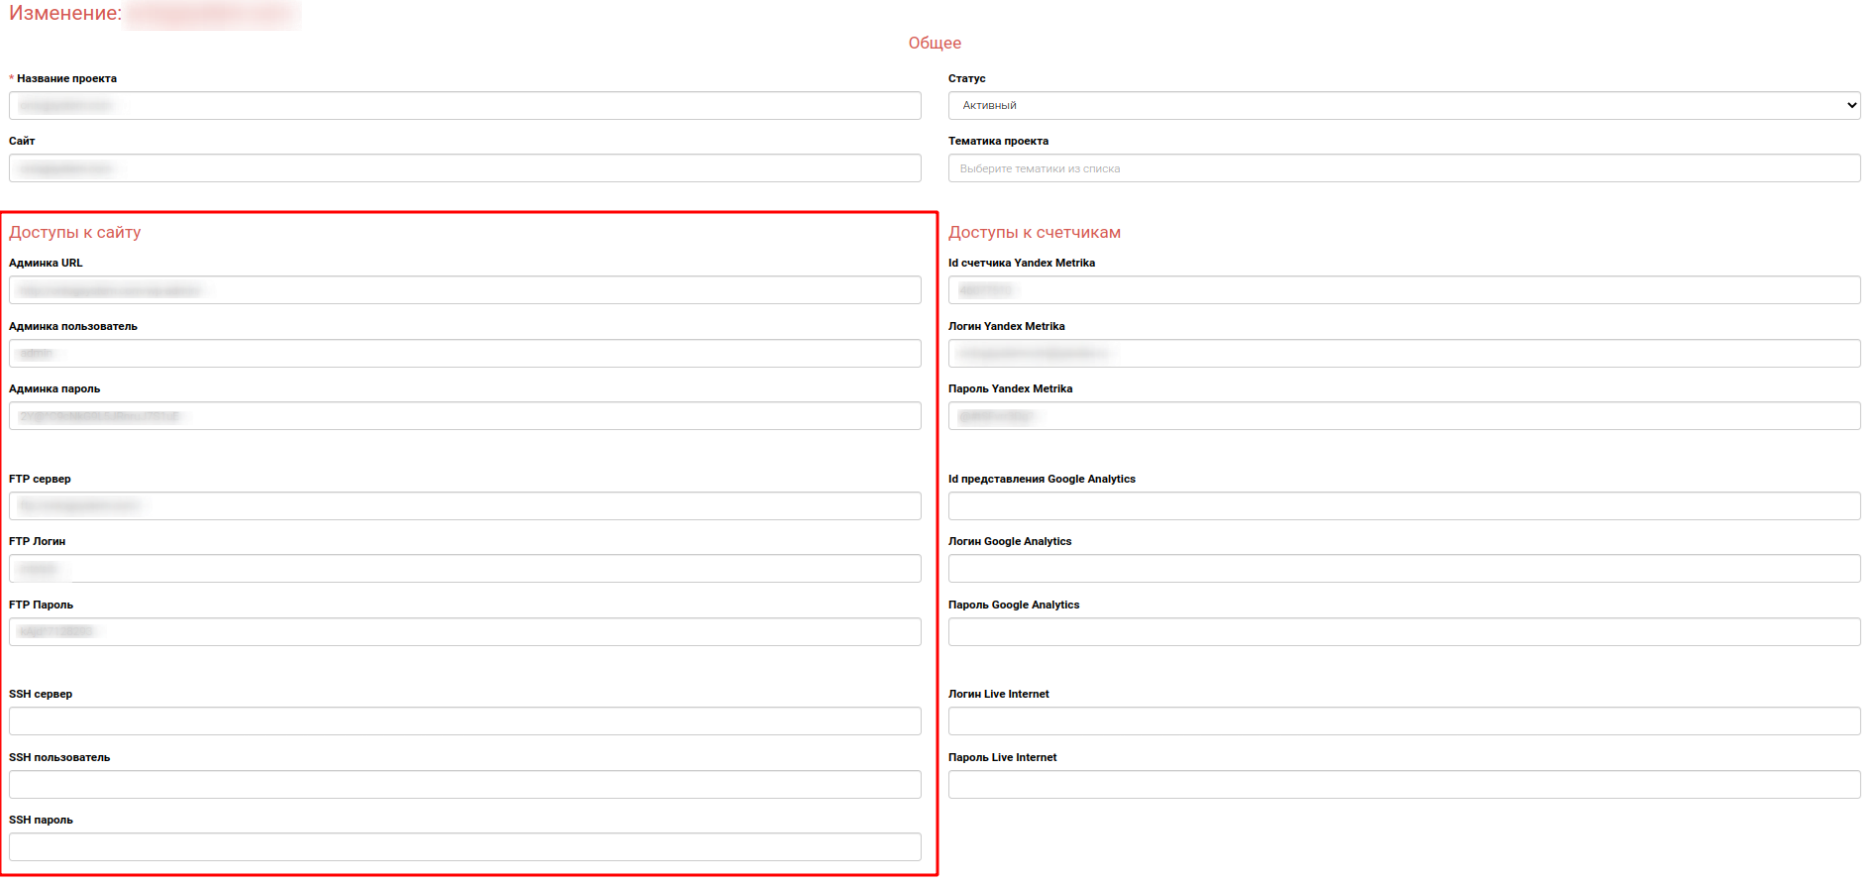The width and height of the screenshot is (1863, 891).
Task: Click the Логин Live Internet field
Action: pyautogui.click(x=1403, y=721)
